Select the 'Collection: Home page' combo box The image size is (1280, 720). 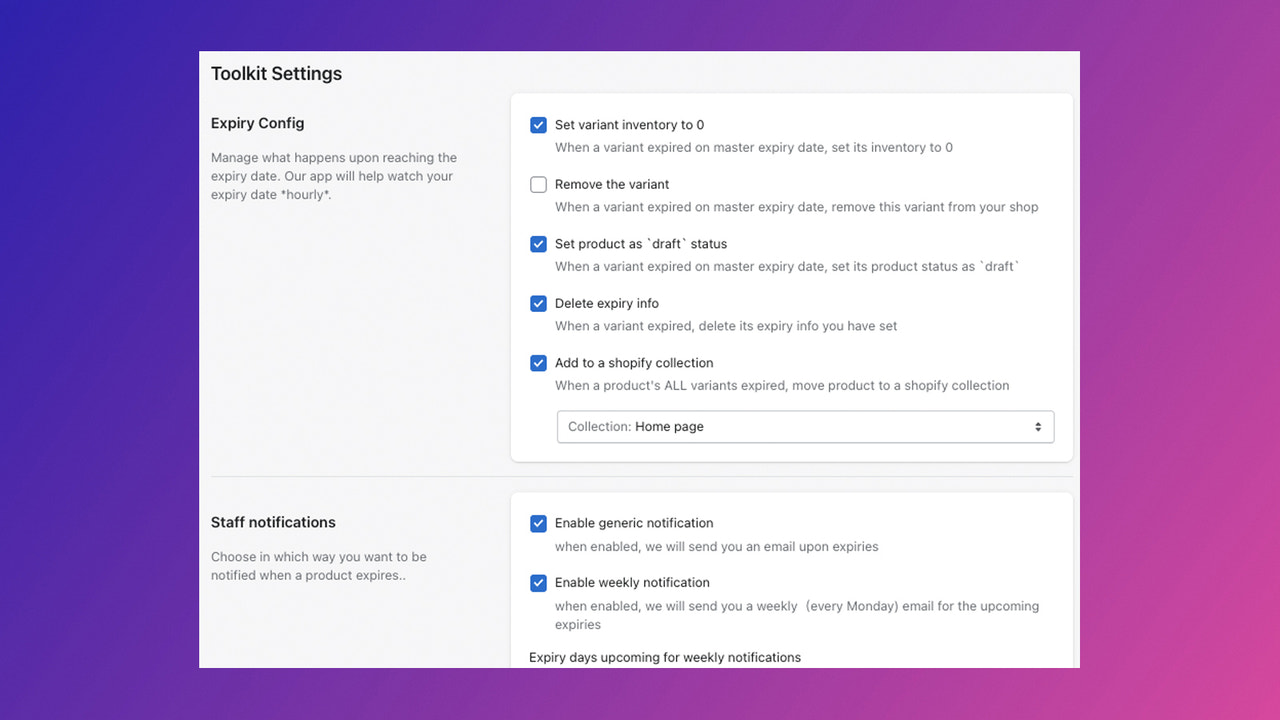coord(805,426)
